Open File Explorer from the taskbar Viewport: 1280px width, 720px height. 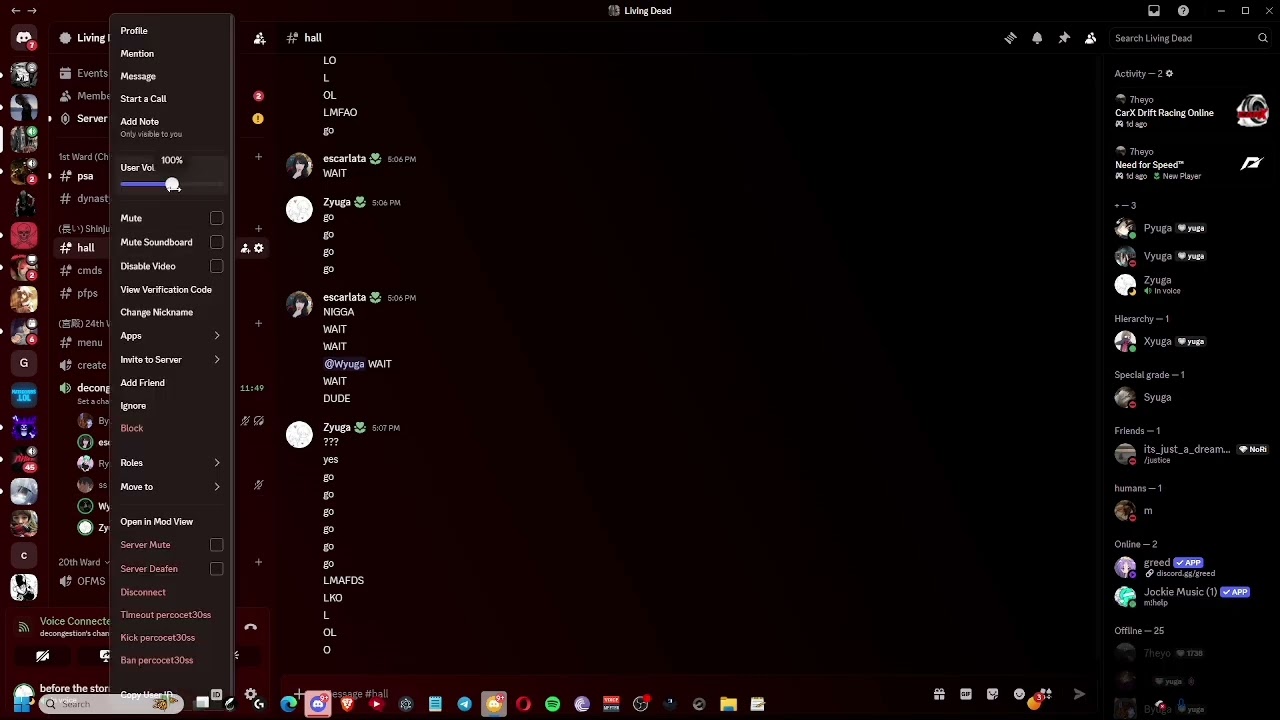(728, 704)
